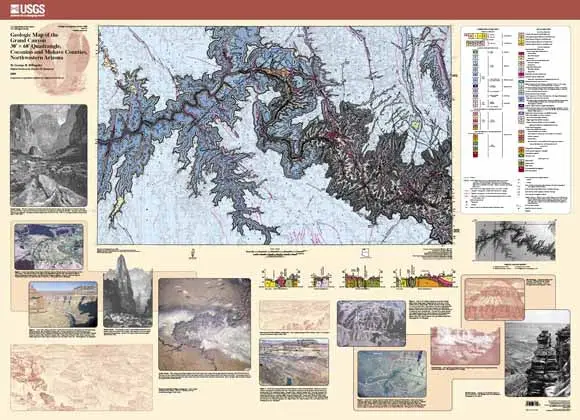580x420 pixels.
Task: Click the north arrow symbol below the map
Action: (x=192, y=253)
